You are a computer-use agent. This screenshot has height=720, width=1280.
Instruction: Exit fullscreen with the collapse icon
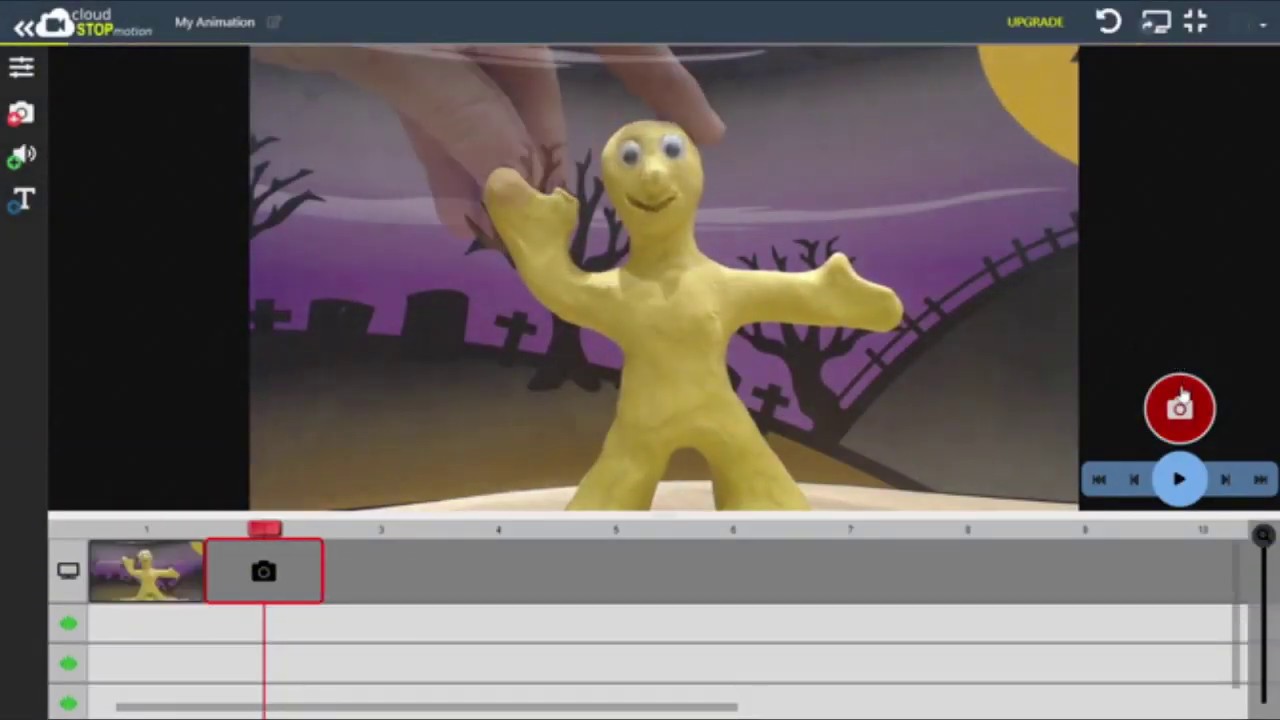point(1196,21)
